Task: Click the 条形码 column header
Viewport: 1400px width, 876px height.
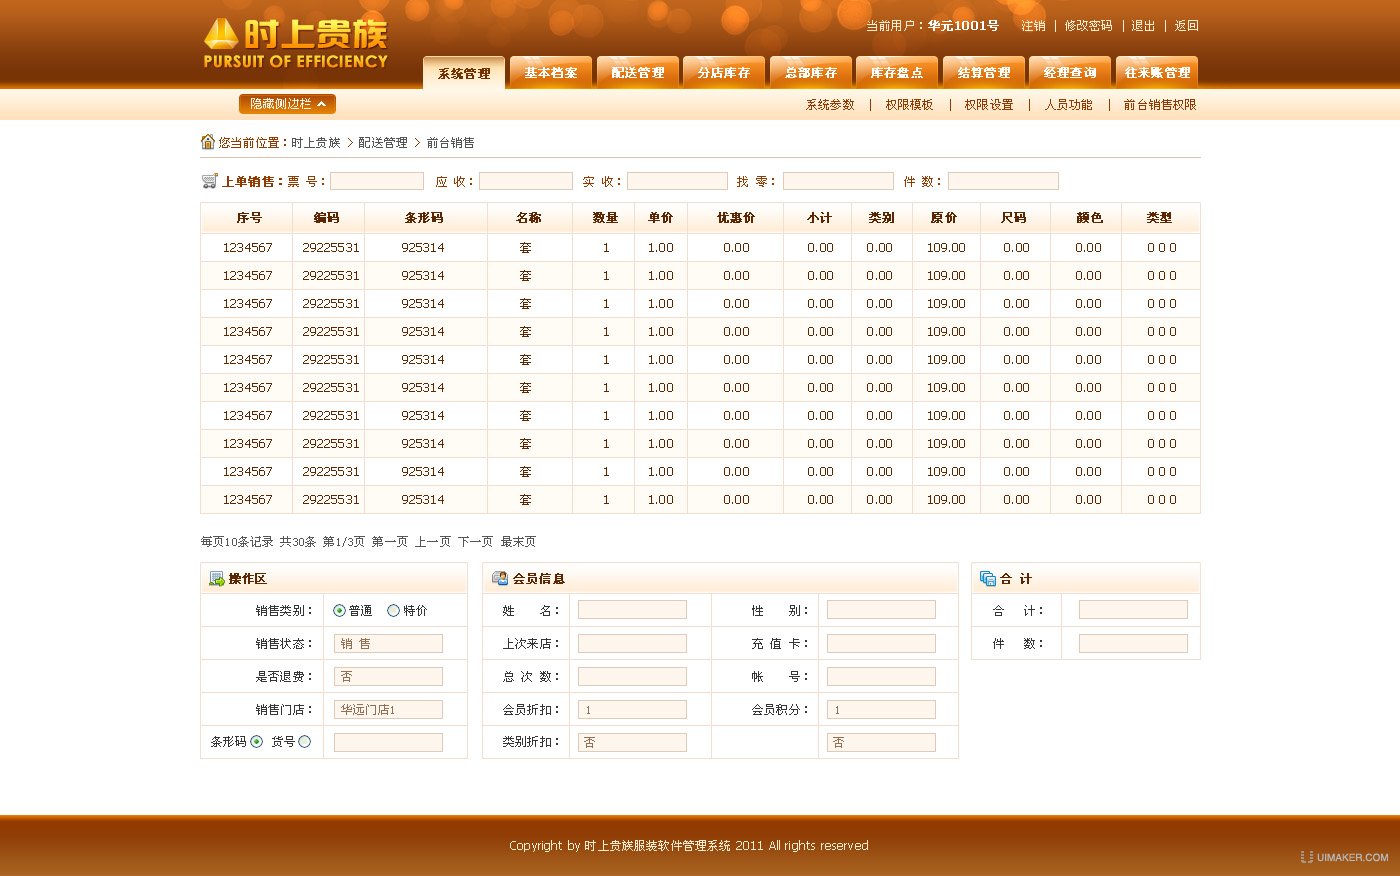Action: pyautogui.click(x=424, y=218)
